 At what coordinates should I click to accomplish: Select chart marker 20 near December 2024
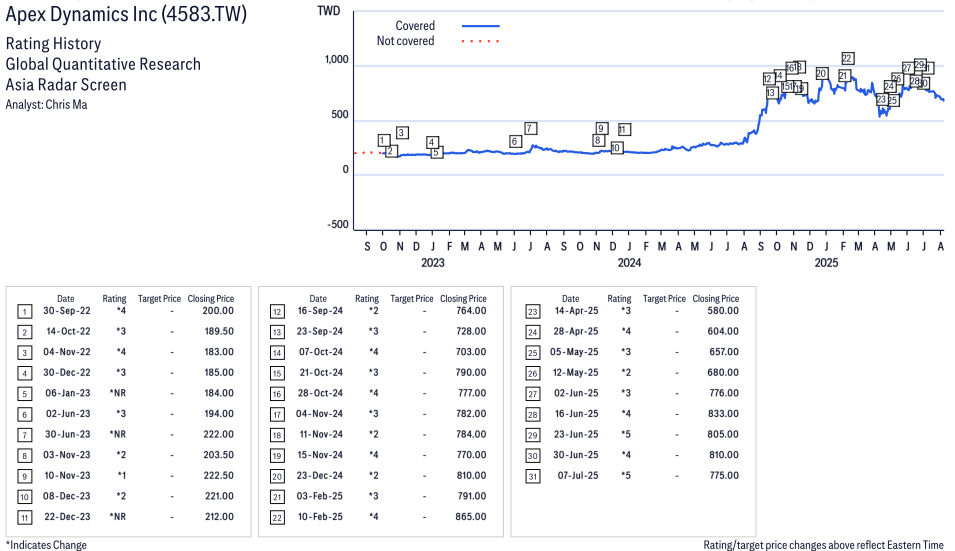821,74
